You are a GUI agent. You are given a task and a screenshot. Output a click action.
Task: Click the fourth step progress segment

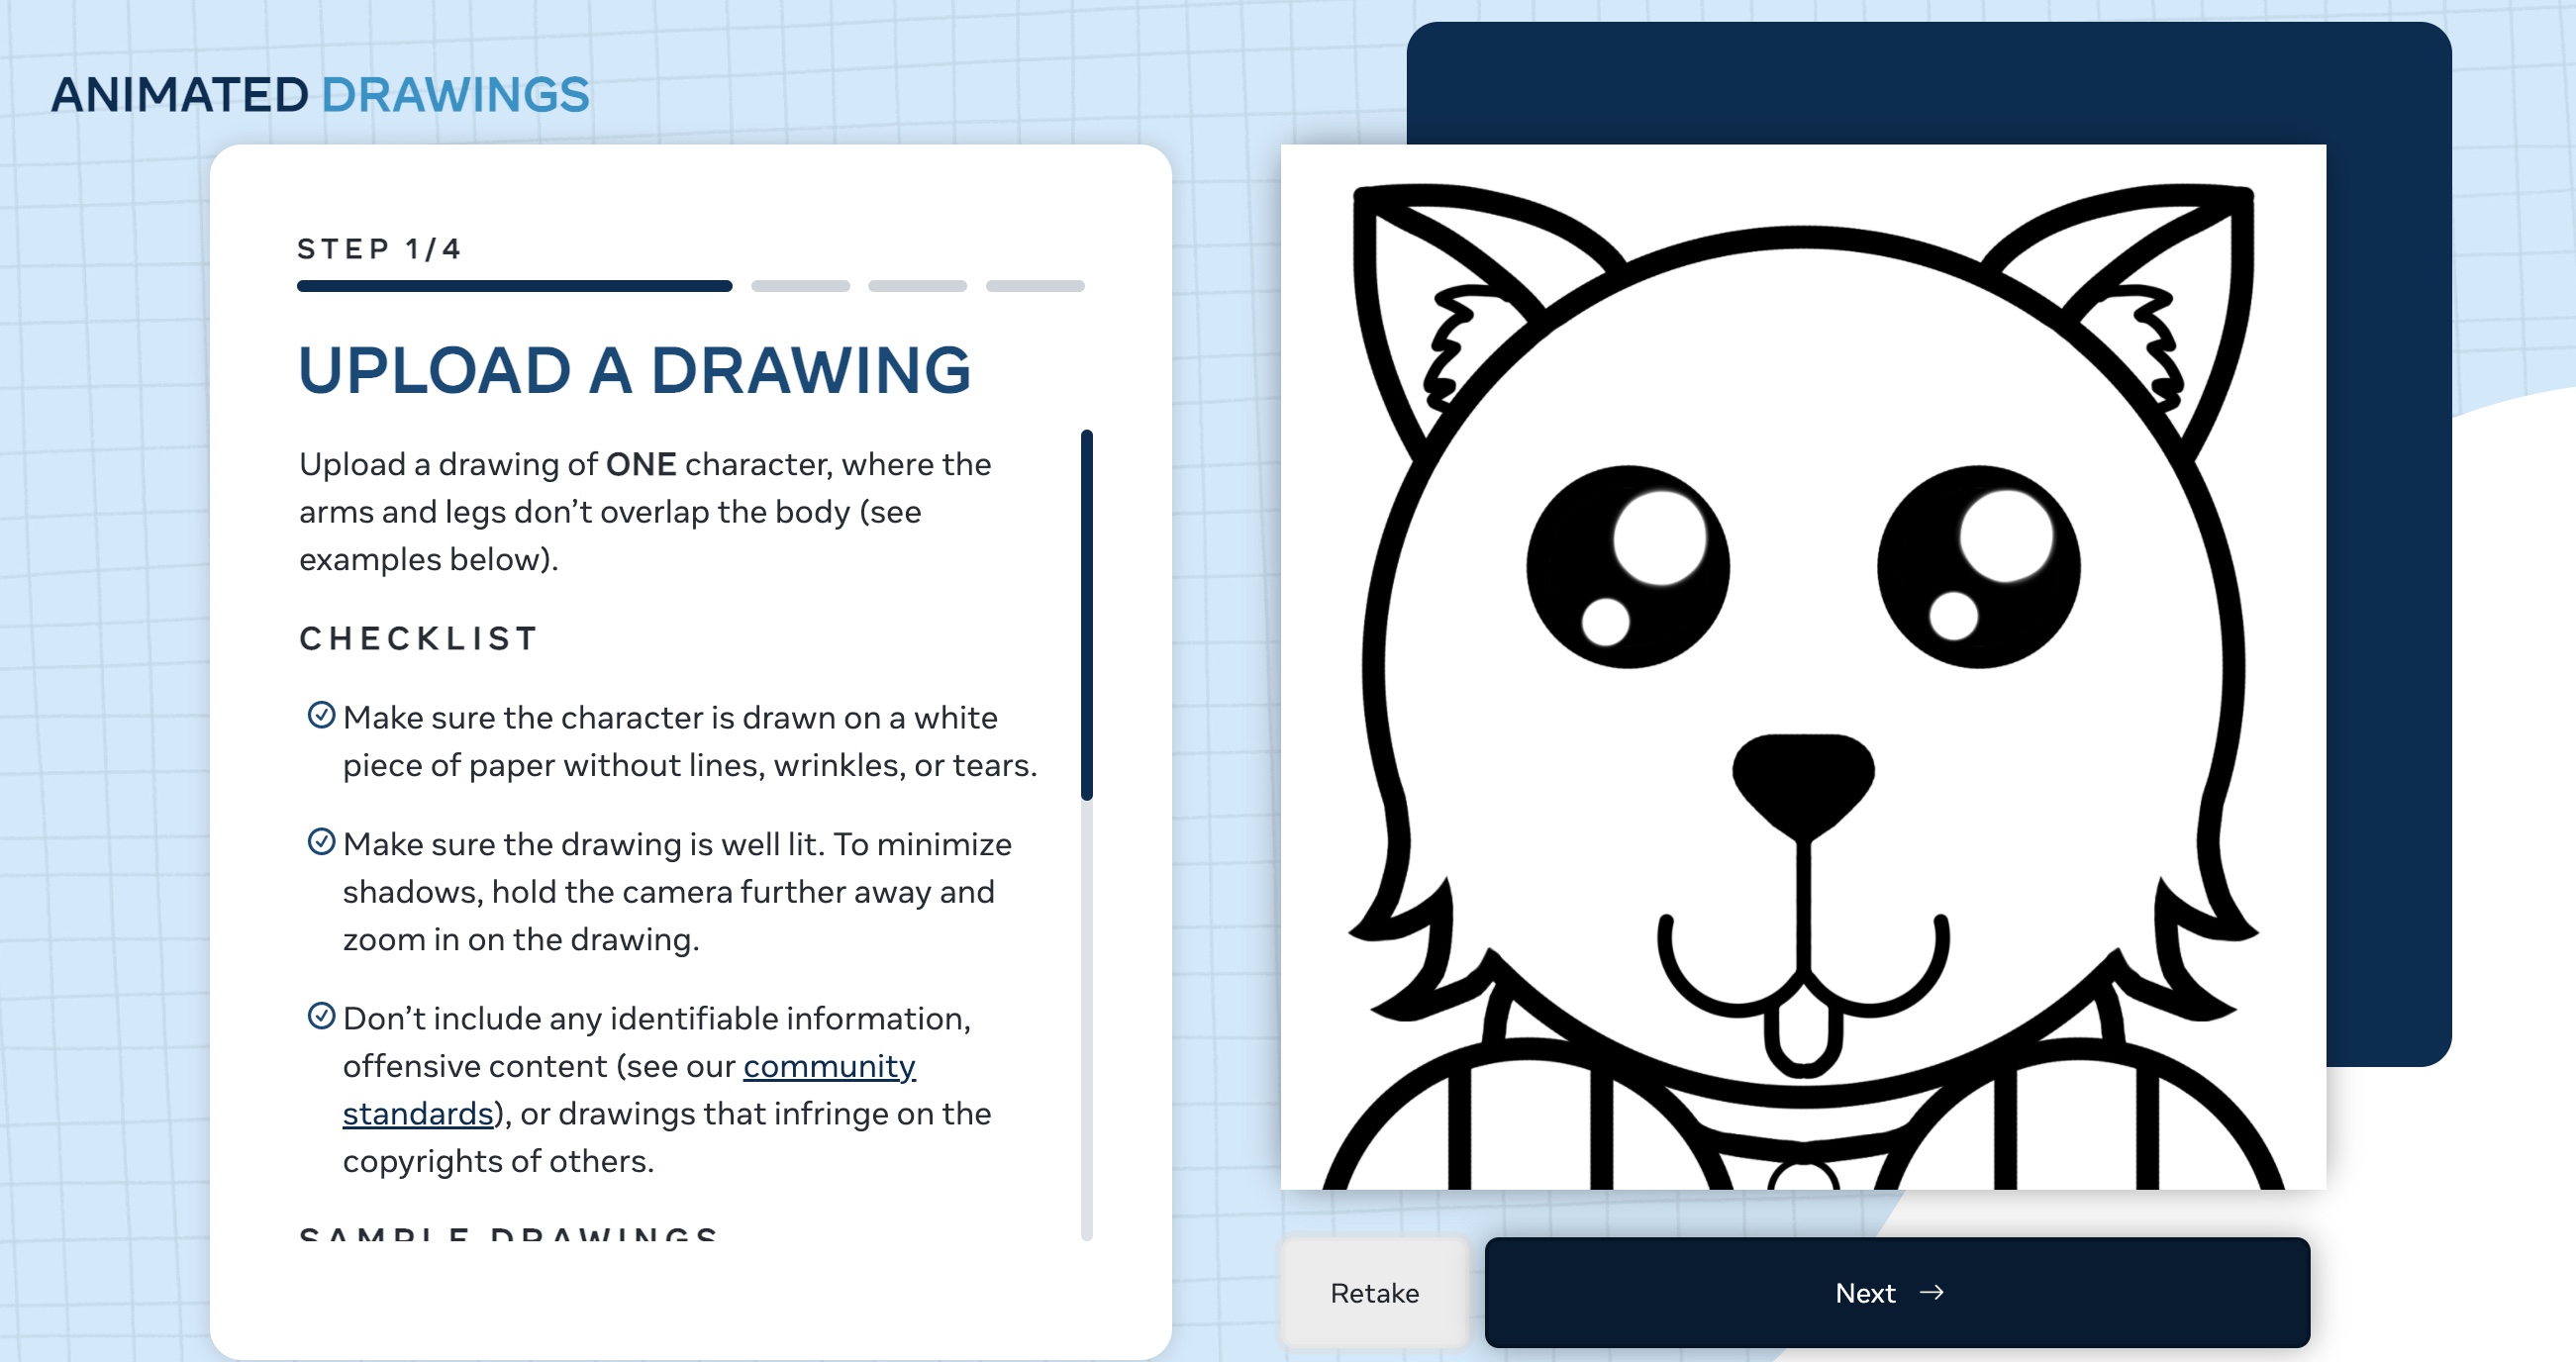(x=1035, y=286)
